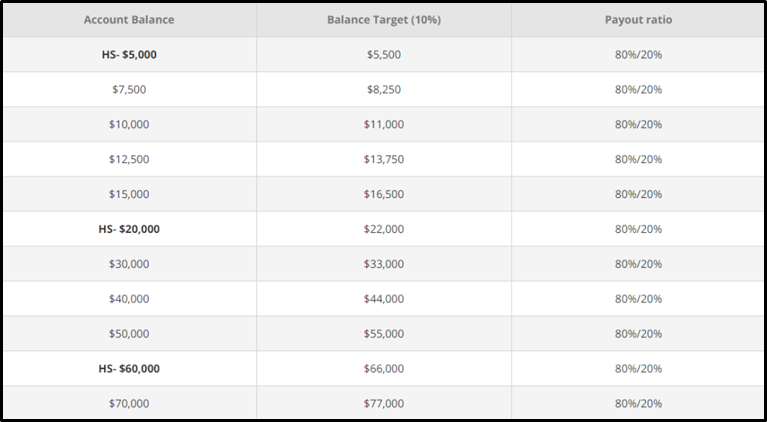Click the Account Balance column header
Image resolution: width=767 pixels, height=422 pixels.
click(129, 20)
